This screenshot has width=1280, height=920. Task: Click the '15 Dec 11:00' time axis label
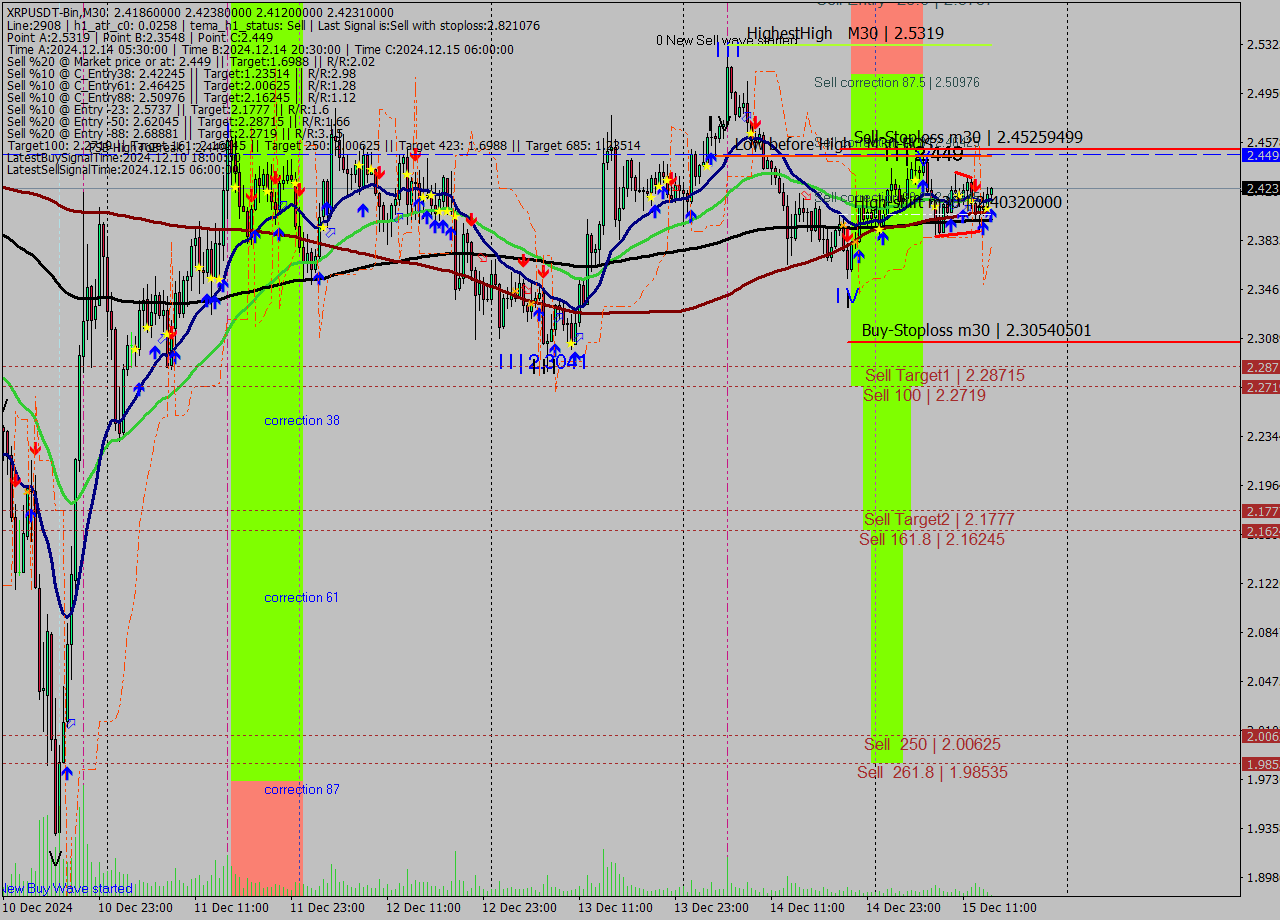[x=999, y=908]
